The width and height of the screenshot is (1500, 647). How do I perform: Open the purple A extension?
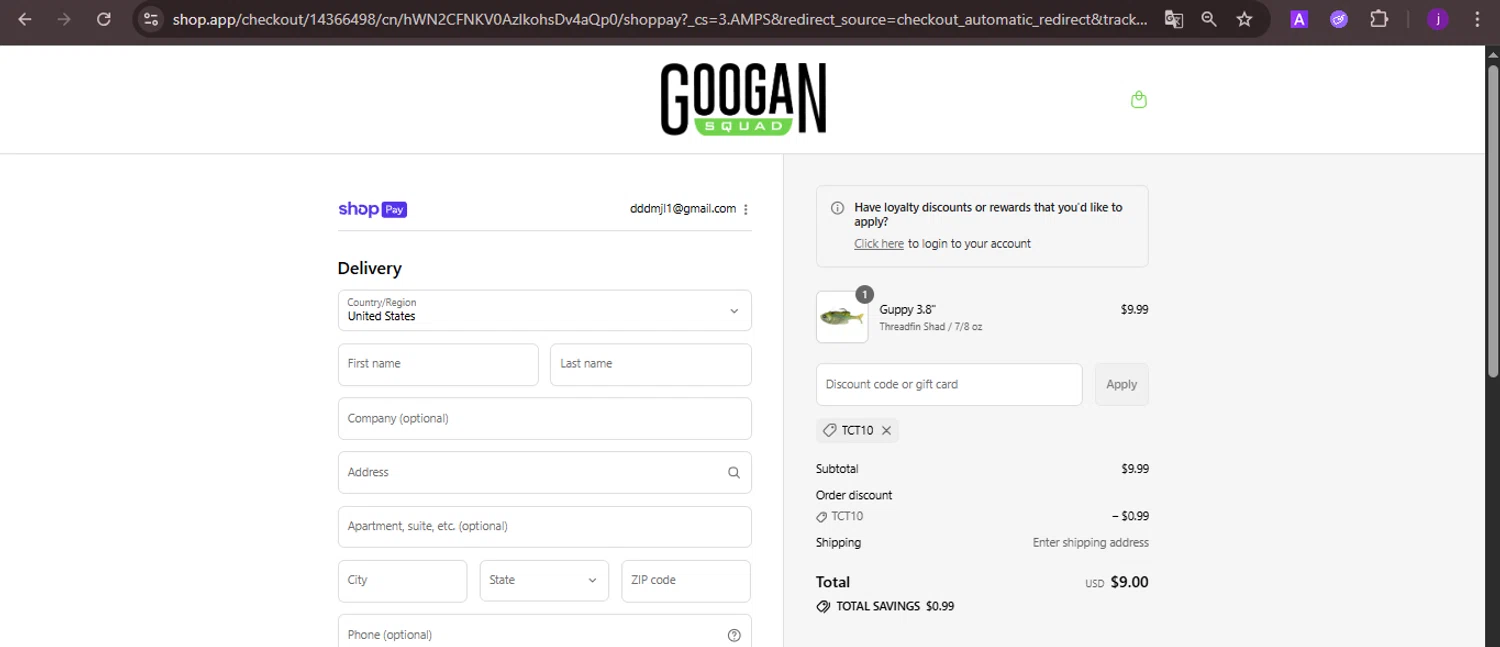click(1299, 19)
